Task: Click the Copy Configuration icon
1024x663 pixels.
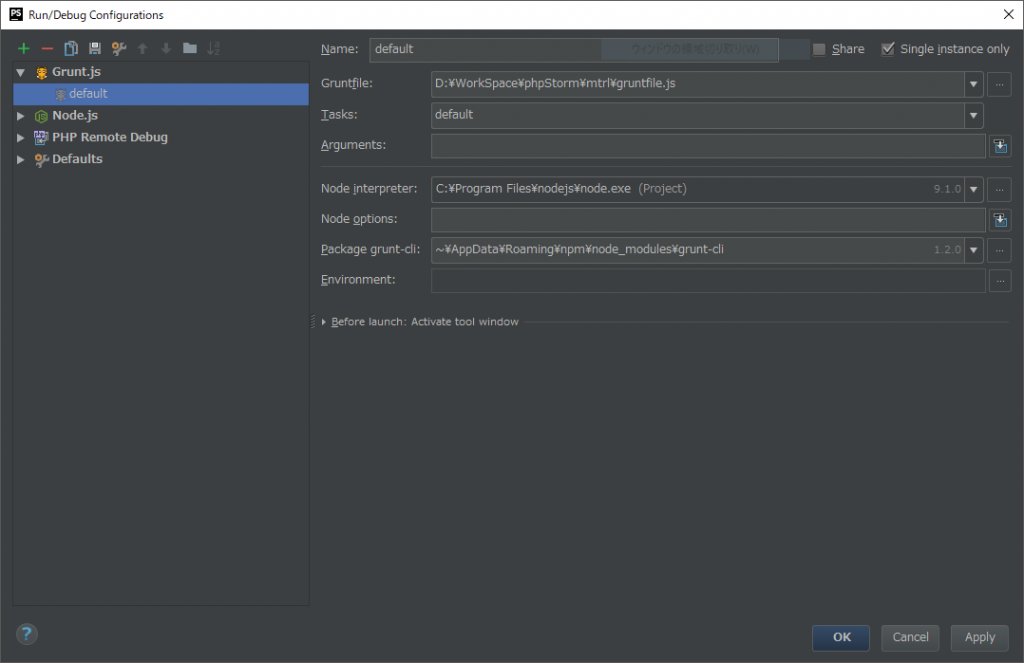Action: (71, 49)
